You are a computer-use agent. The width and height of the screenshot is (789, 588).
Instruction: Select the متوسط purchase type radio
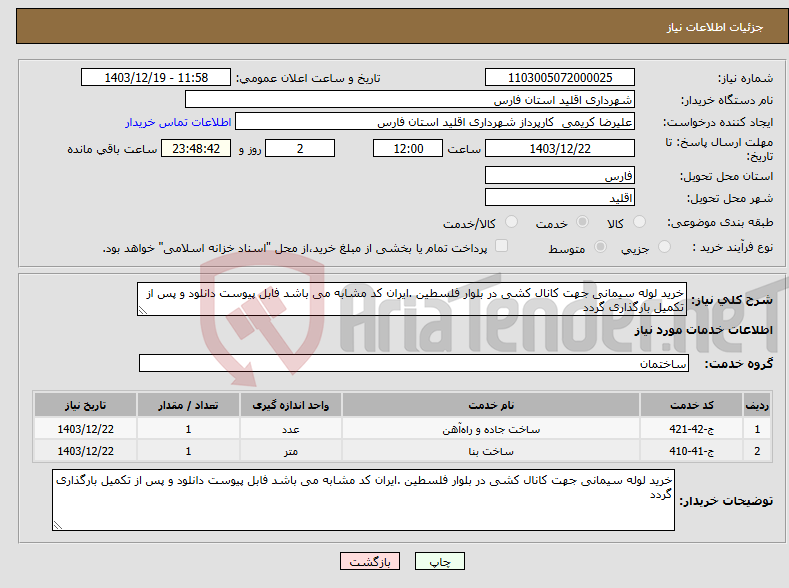[600, 246]
